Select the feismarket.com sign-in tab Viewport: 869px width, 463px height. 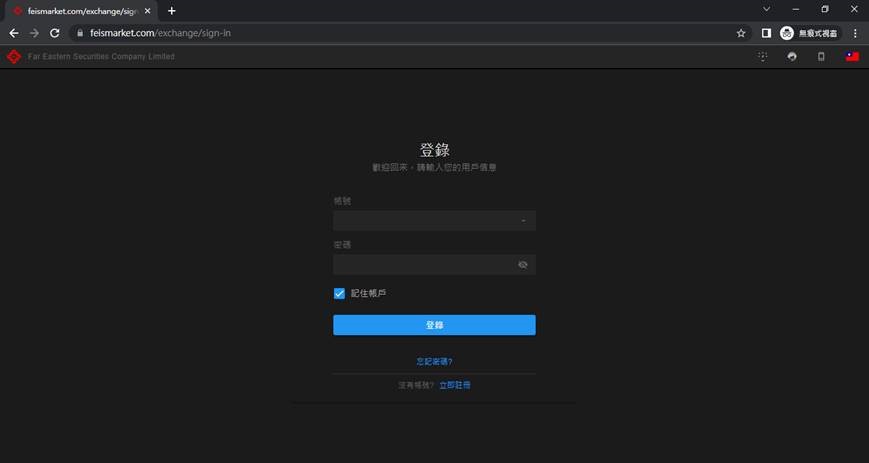click(79, 11)
